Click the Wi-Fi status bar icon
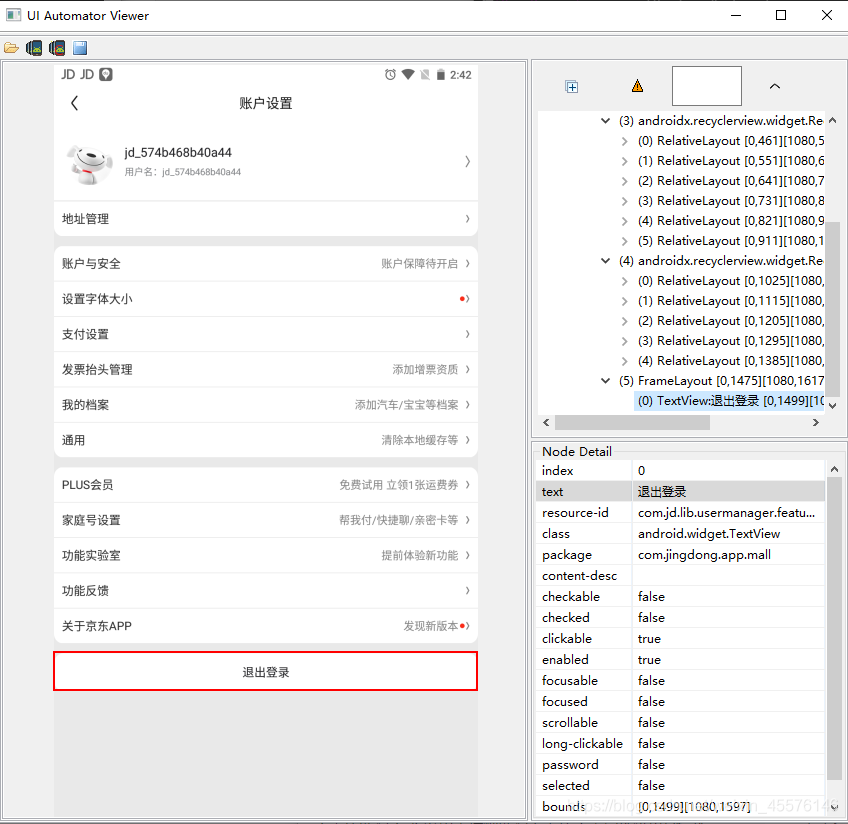Image resolution: width=848 pixels, height=824 pixels. pyautogui.click(x=408, y=75)
